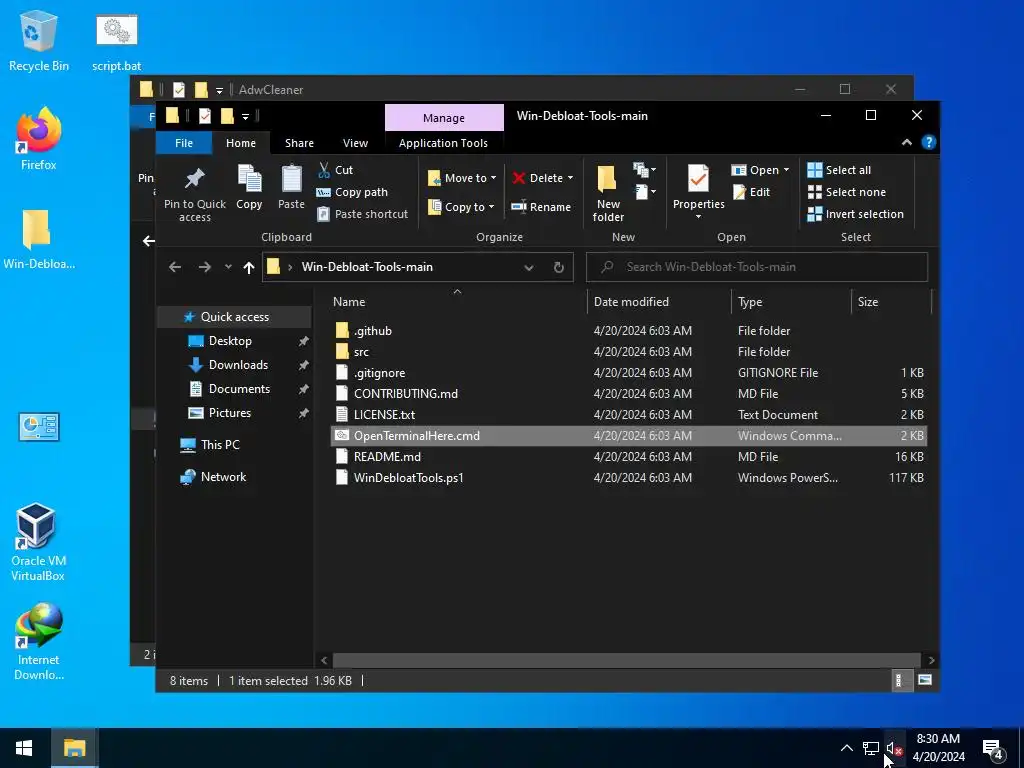Click File Explorer on the taskbar
The width and height of the screenshot is (1024, 768).
(x=74, y=748)
